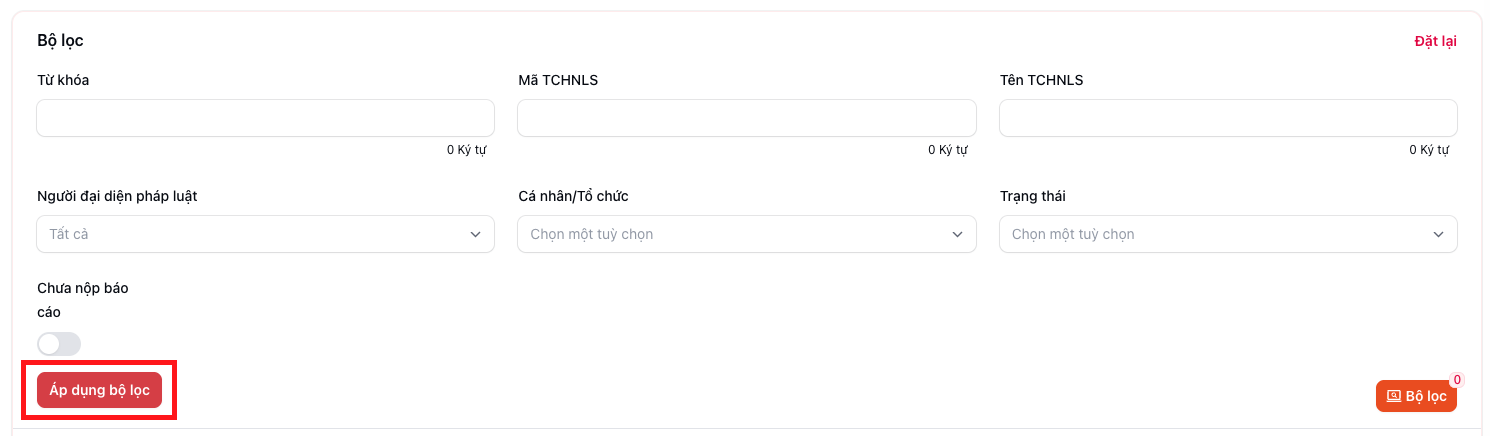
Task: Click chevron arrow in Cá nhân/Tổ chức field
Action: tap(957, 234)
